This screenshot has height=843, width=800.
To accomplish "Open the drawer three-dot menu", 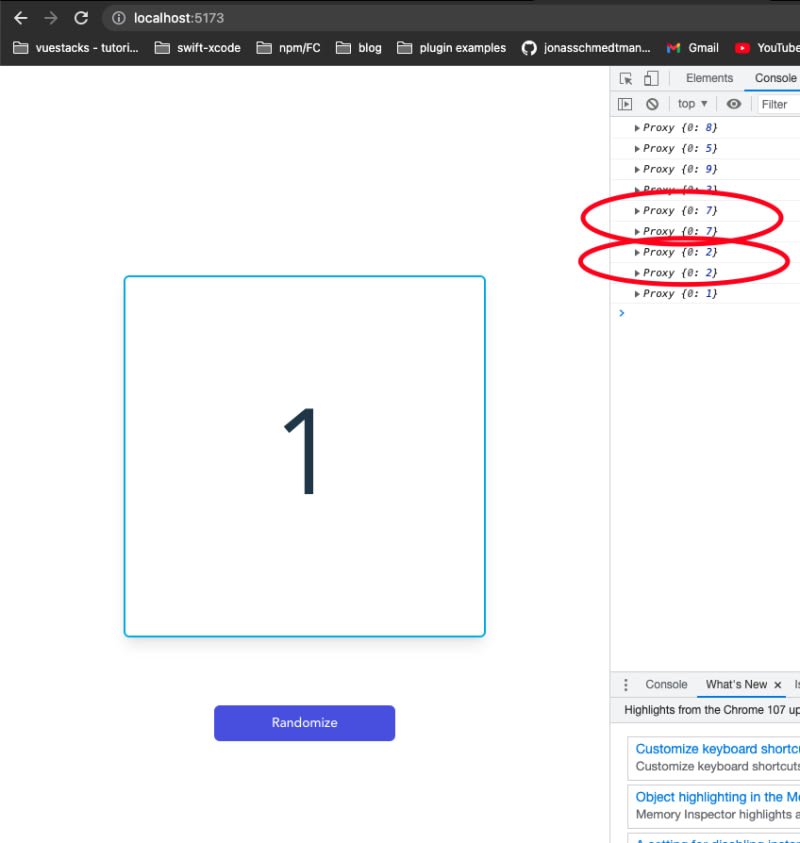I will (x=625, y=684).
